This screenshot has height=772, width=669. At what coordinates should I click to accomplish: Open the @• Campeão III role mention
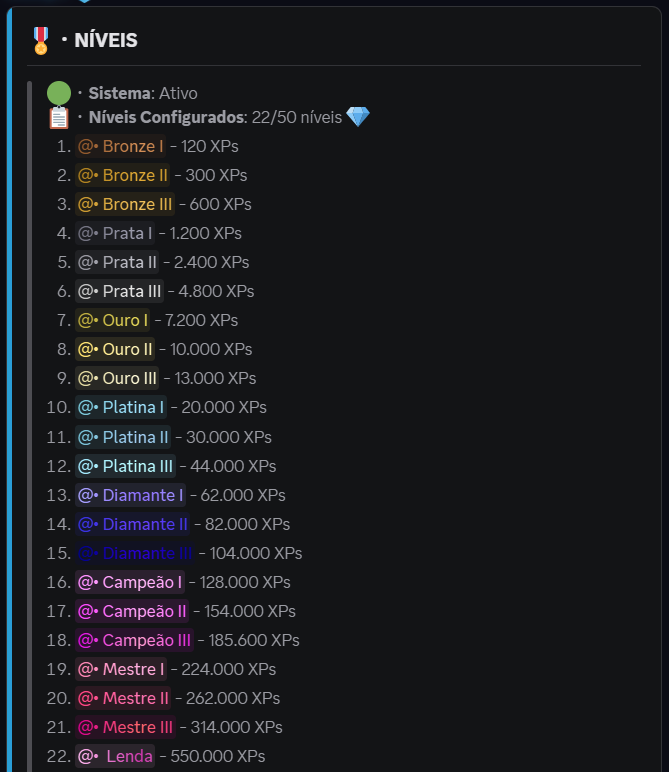pyautogui.click(x=134, y=640)
